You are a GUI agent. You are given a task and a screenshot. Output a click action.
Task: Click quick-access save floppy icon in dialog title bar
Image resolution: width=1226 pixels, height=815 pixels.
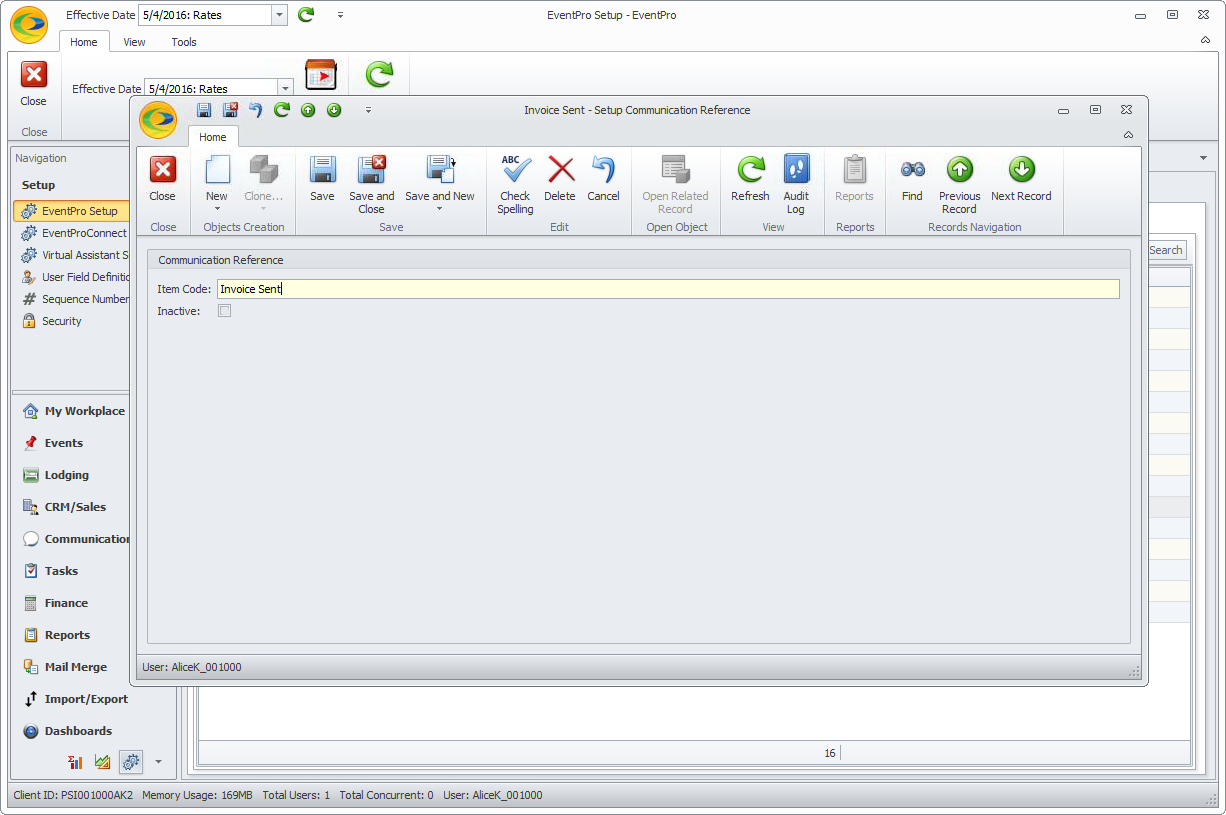coord(204,110)
